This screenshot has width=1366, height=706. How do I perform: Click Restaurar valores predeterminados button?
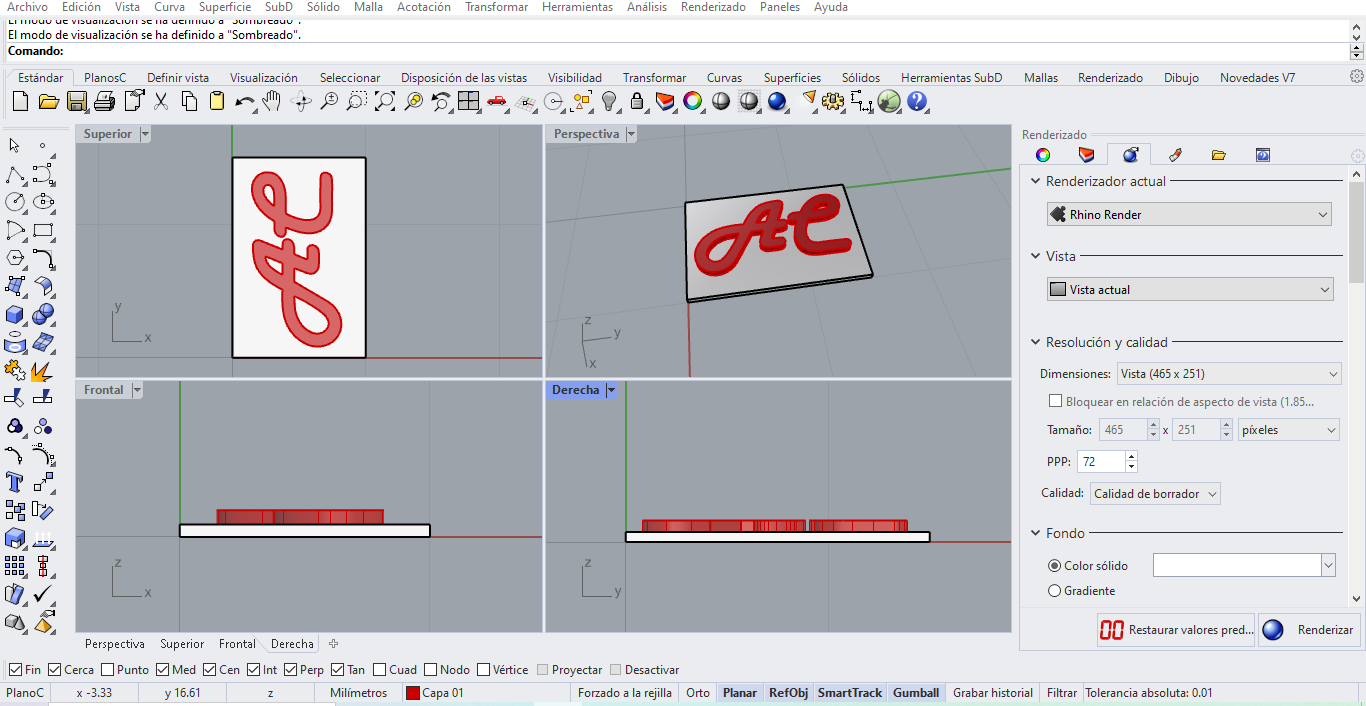pyautogui.click(x=1175, y=630)
